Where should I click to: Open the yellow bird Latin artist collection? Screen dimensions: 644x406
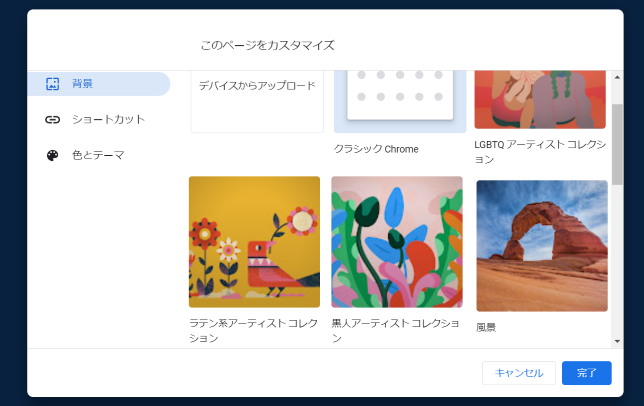254,242
